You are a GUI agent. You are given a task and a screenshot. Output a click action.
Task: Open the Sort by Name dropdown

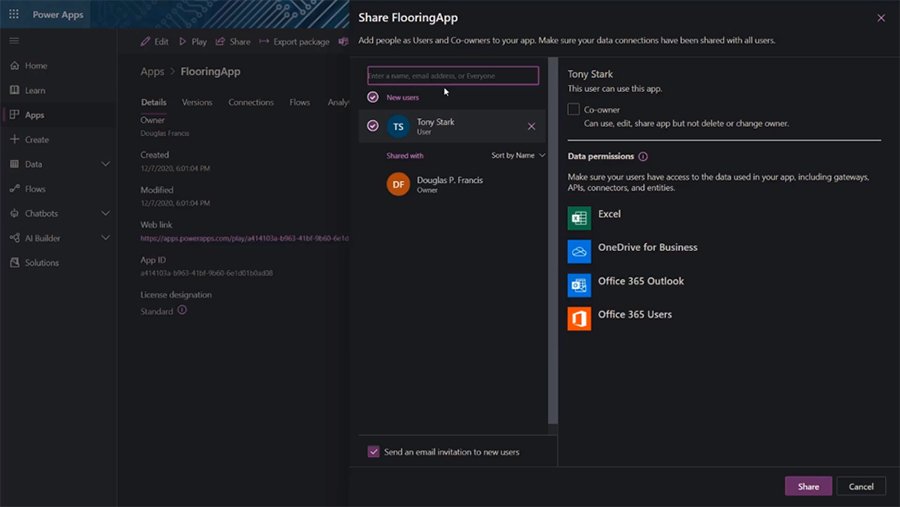tap(518, 156)
